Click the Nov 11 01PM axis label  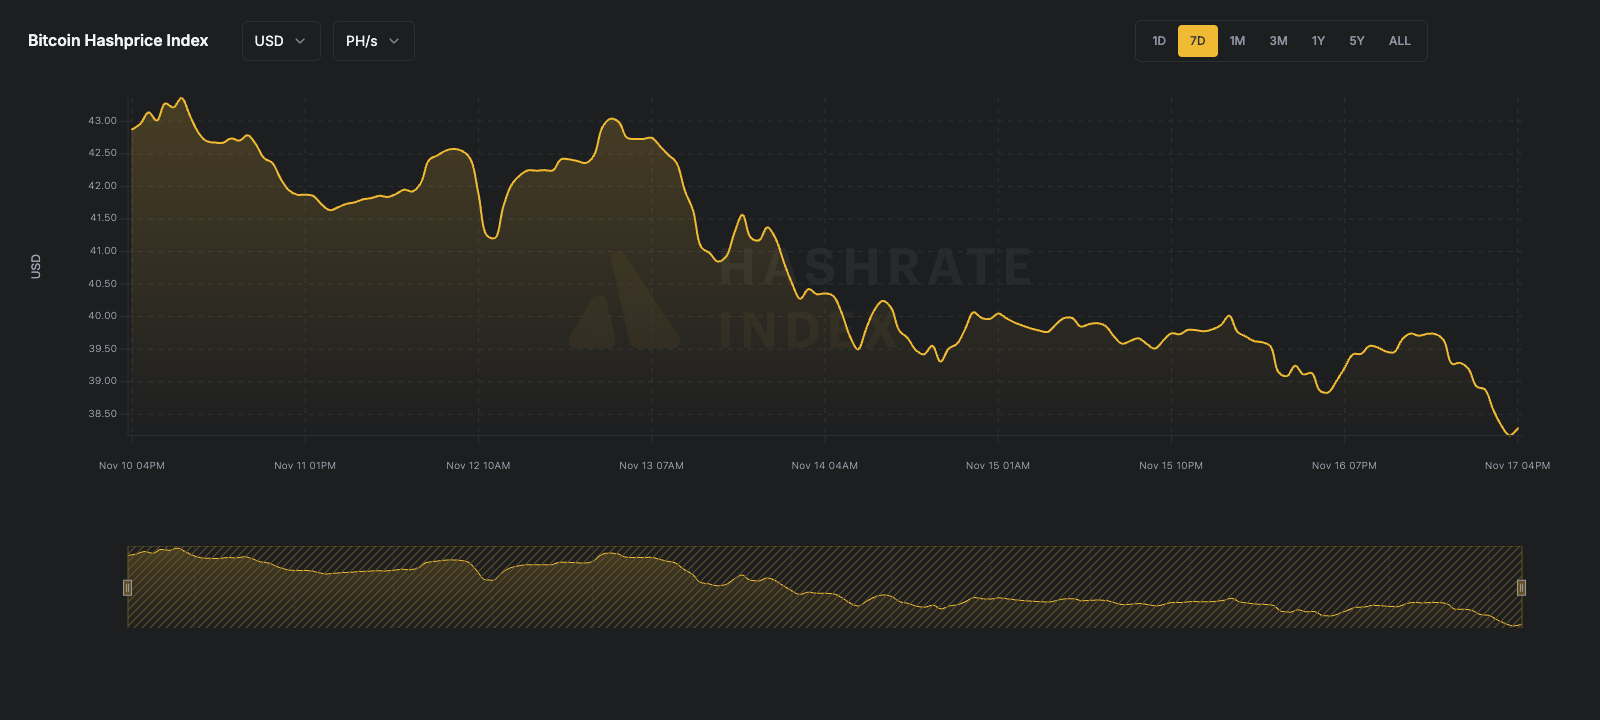(x=305, y=466)
